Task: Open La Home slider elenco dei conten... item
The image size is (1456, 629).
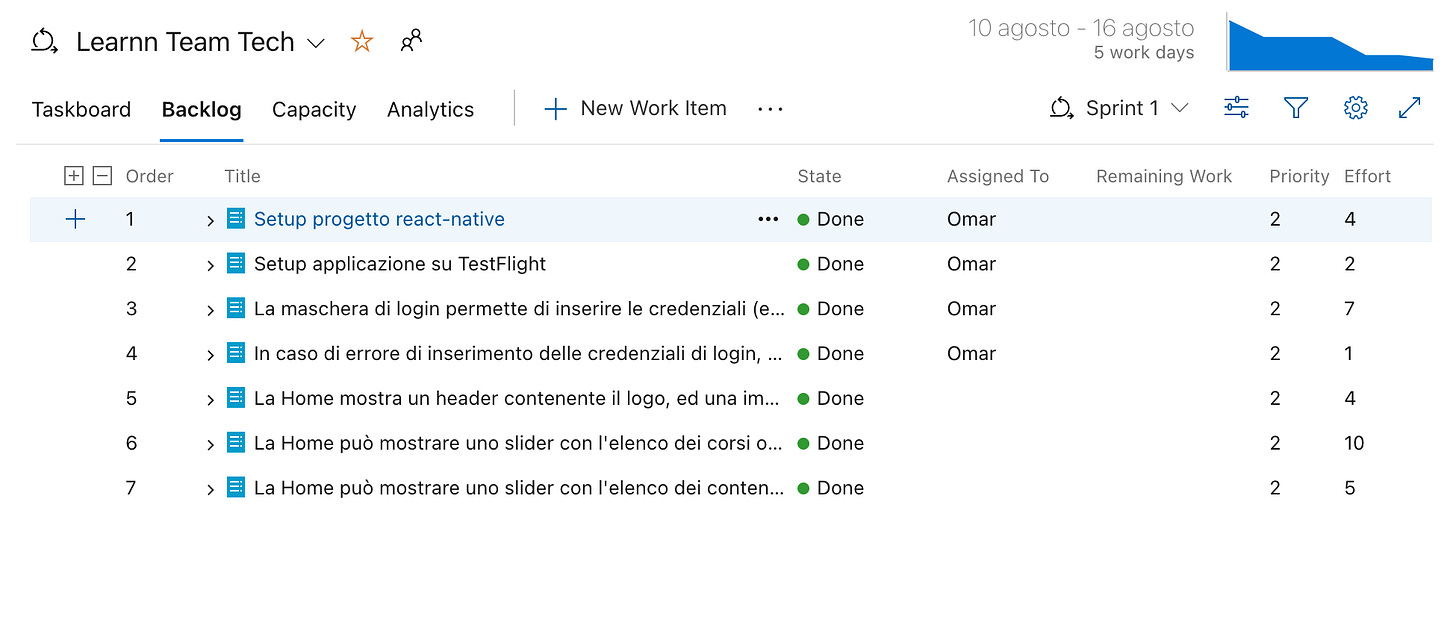Action: [519, 488]
